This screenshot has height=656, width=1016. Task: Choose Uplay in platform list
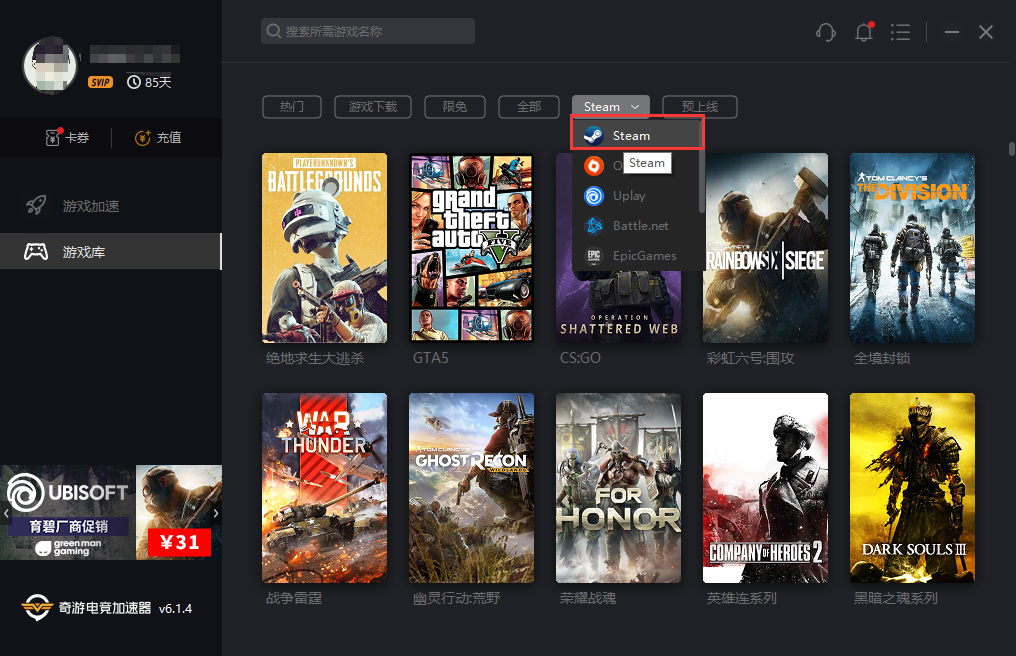(x=637, y=196)
